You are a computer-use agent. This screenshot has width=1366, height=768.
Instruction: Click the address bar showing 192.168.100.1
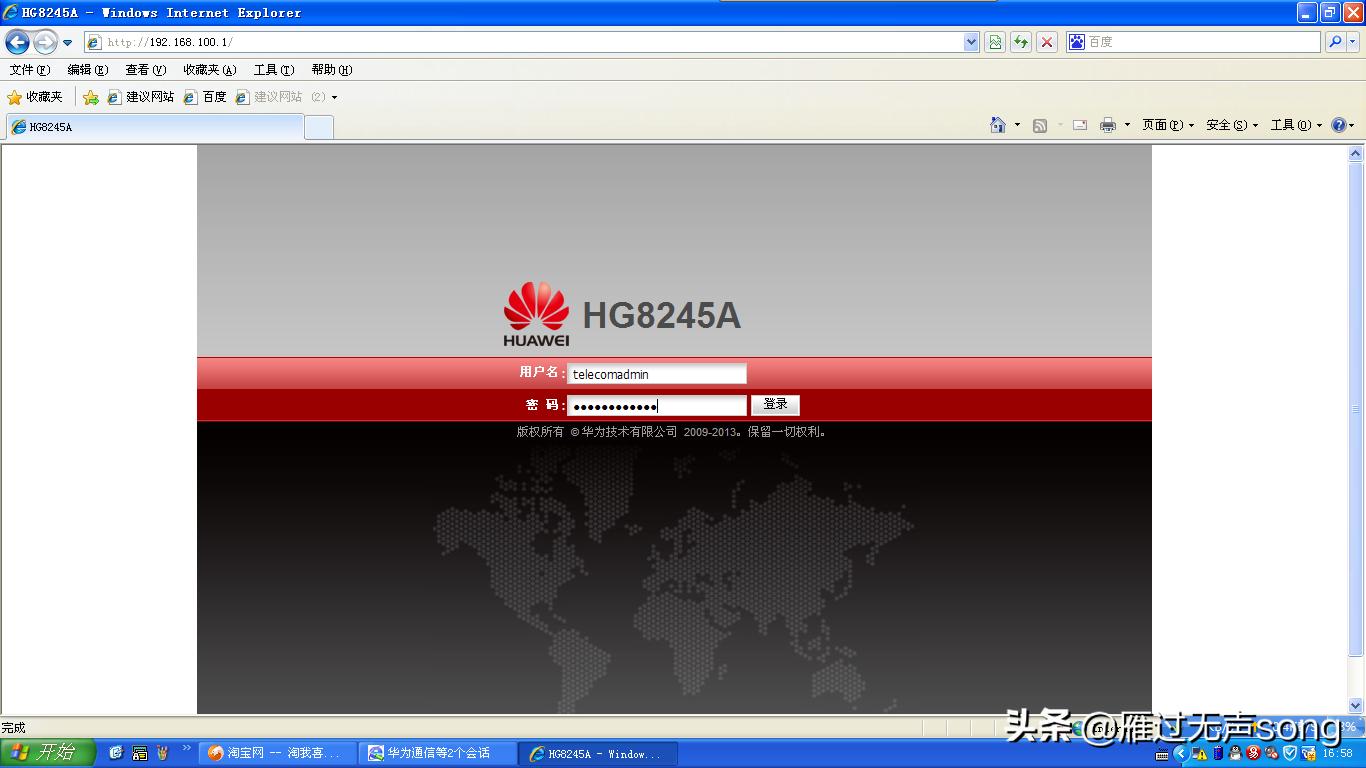[524, 42]
